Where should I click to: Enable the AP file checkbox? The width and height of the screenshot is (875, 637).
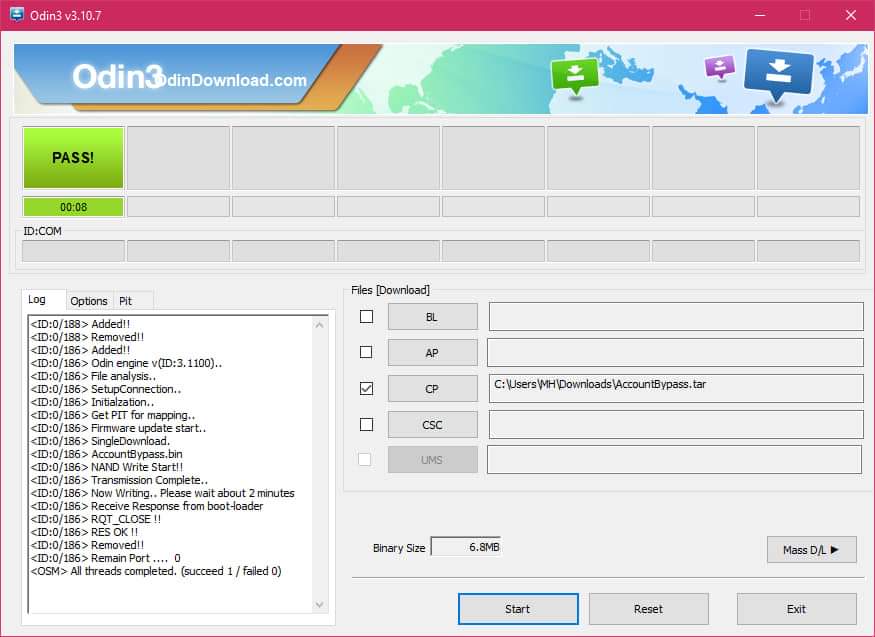point(366,353)
